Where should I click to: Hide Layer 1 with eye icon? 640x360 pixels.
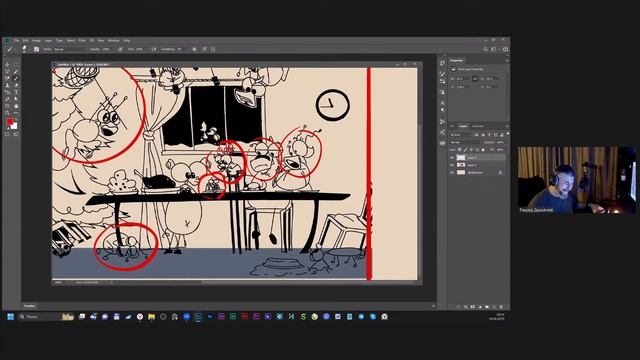point(452,165)
